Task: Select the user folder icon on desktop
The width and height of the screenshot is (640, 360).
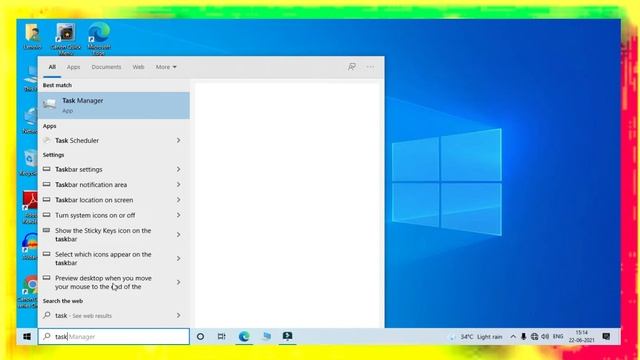Action: (33, 36)
